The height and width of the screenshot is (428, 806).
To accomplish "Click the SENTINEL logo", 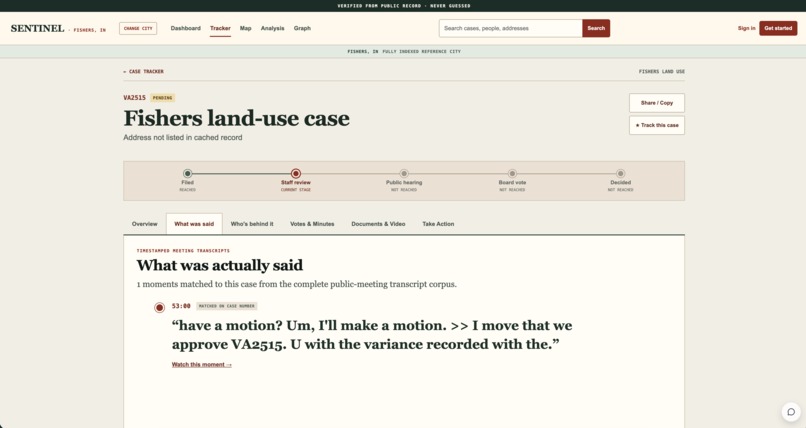I will (38, 28).
